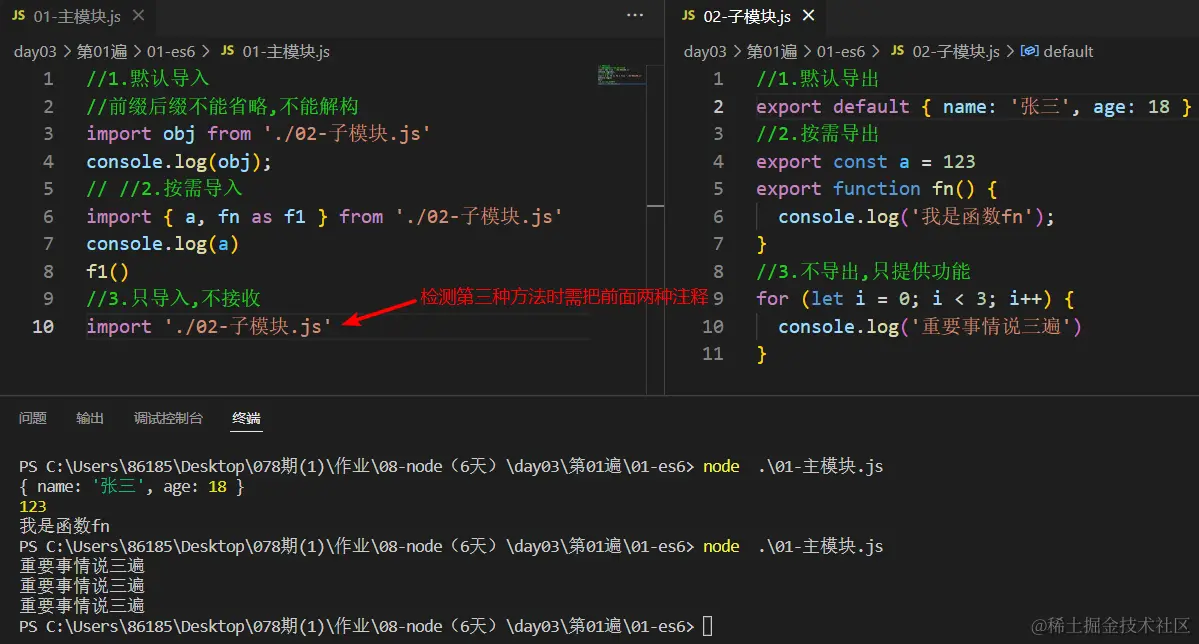Click the left editor minimap preview

click(621, 74)
